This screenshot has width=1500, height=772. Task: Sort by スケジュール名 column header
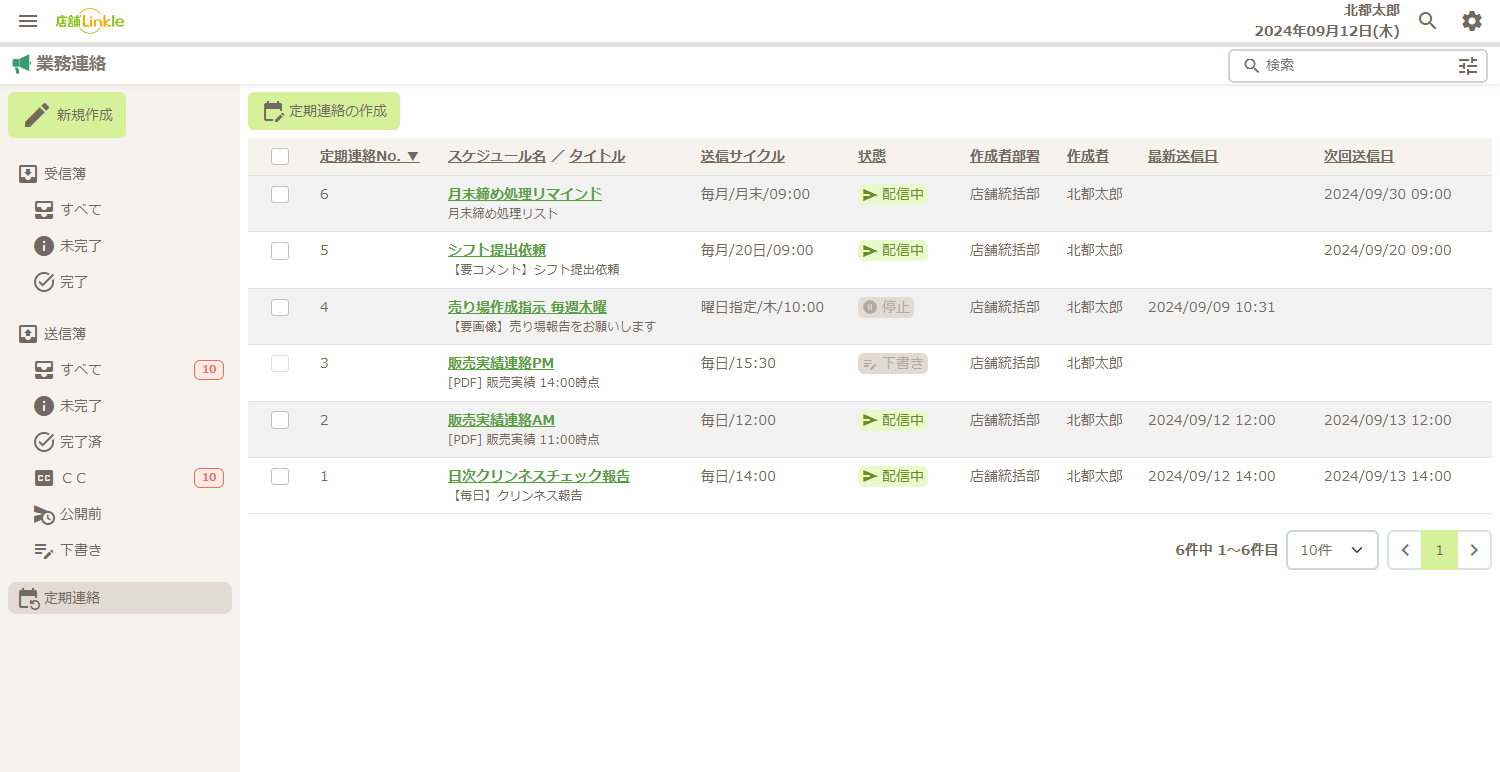click(497, 156)
